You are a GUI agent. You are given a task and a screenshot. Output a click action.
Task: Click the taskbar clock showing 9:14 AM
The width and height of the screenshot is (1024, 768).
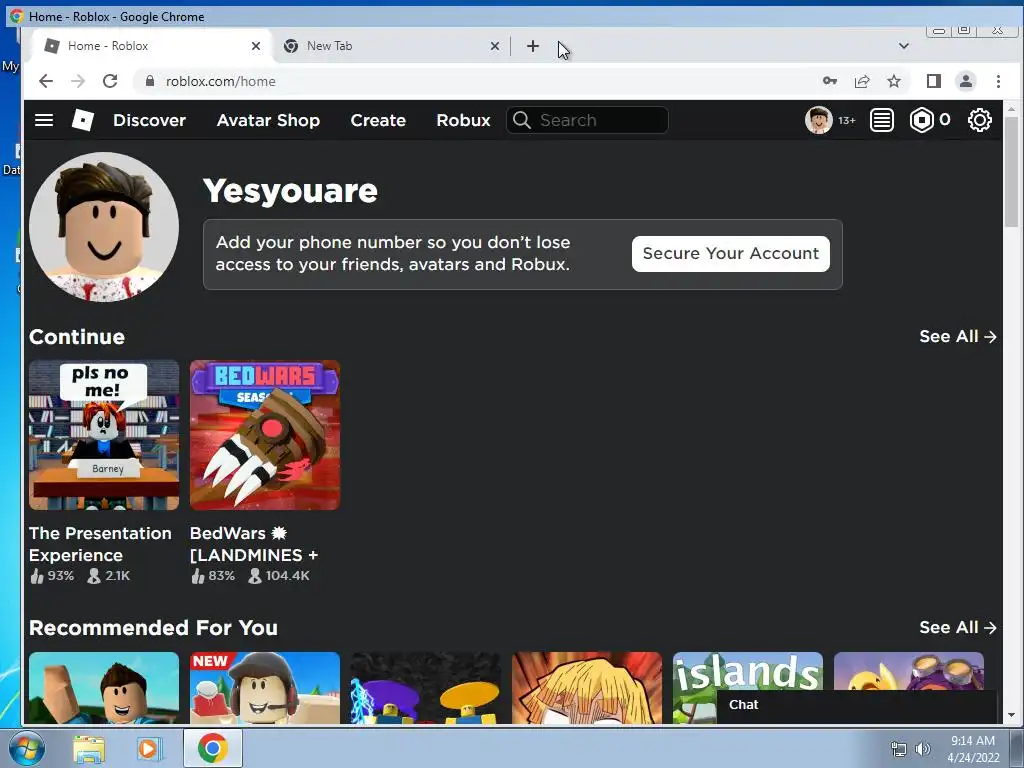click(973, 749)
